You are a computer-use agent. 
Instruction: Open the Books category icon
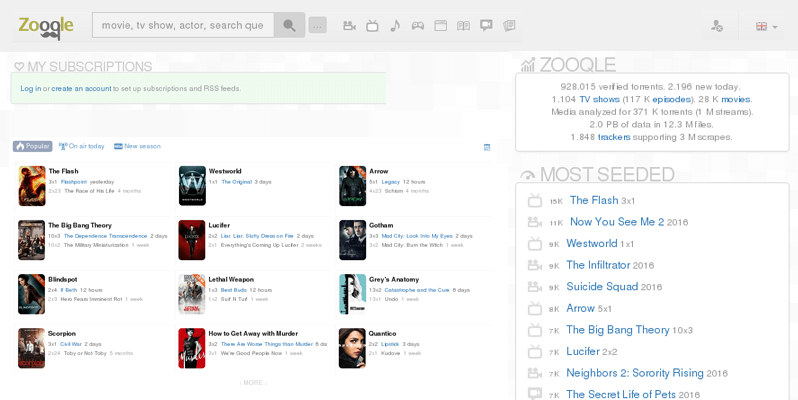pos(463,25)
